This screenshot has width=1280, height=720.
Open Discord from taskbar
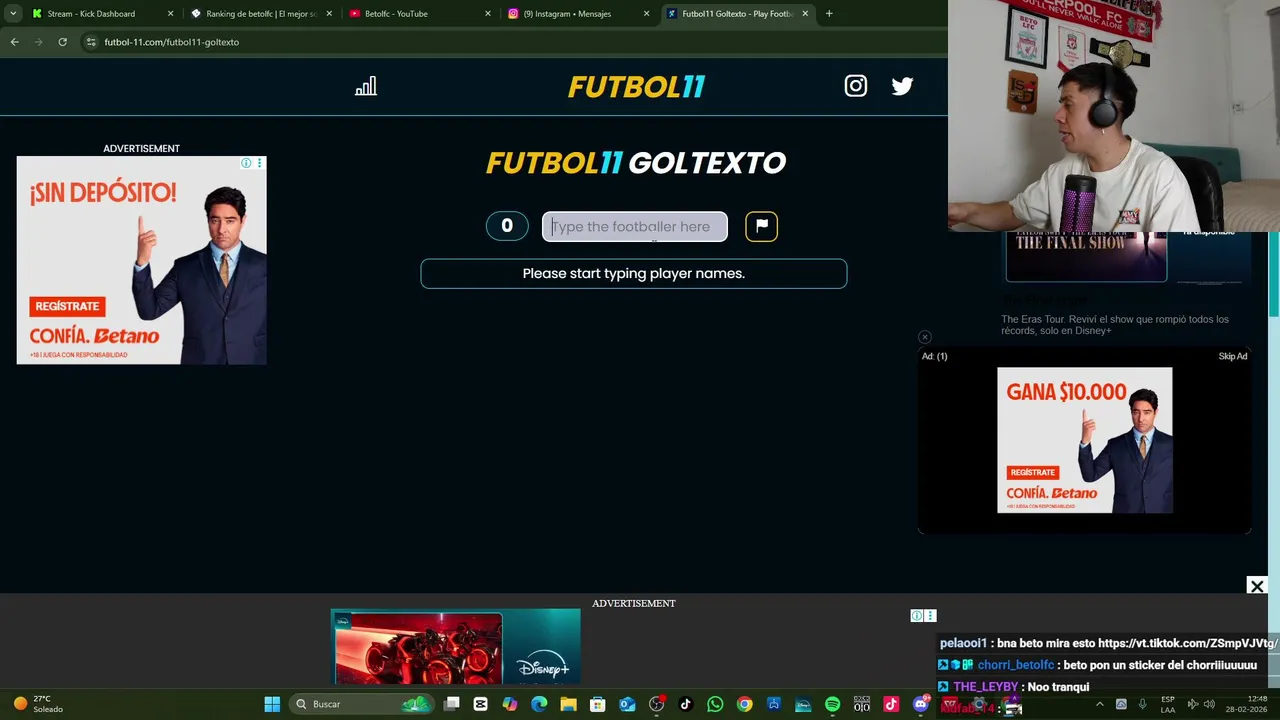click(x=920, y=704)
